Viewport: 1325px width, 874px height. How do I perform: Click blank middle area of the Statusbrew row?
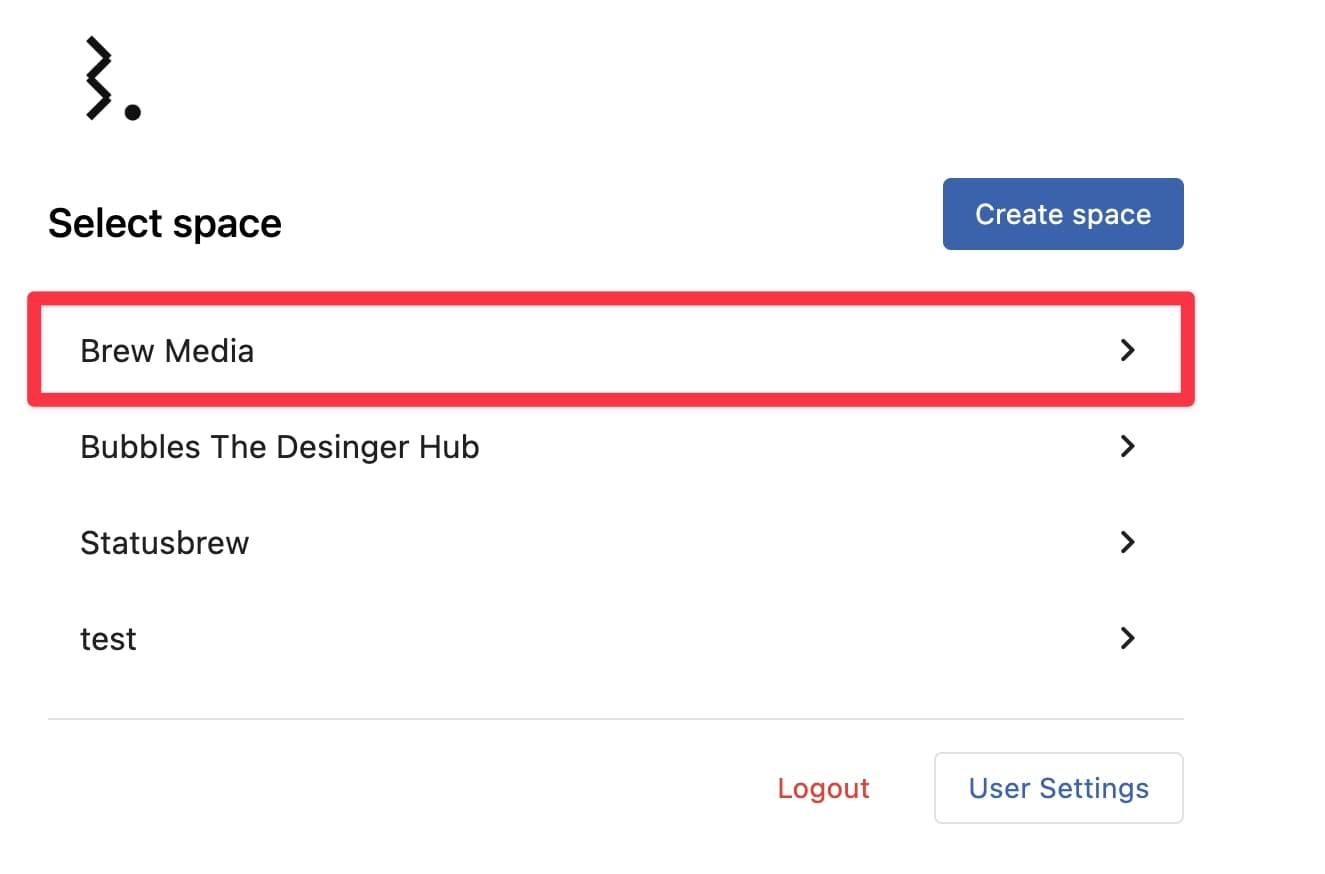click(650, 543)
